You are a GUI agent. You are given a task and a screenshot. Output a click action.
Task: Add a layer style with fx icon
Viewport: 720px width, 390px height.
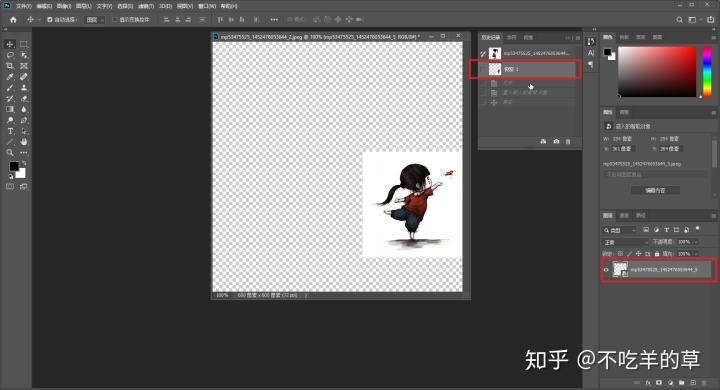pos(648,383)
